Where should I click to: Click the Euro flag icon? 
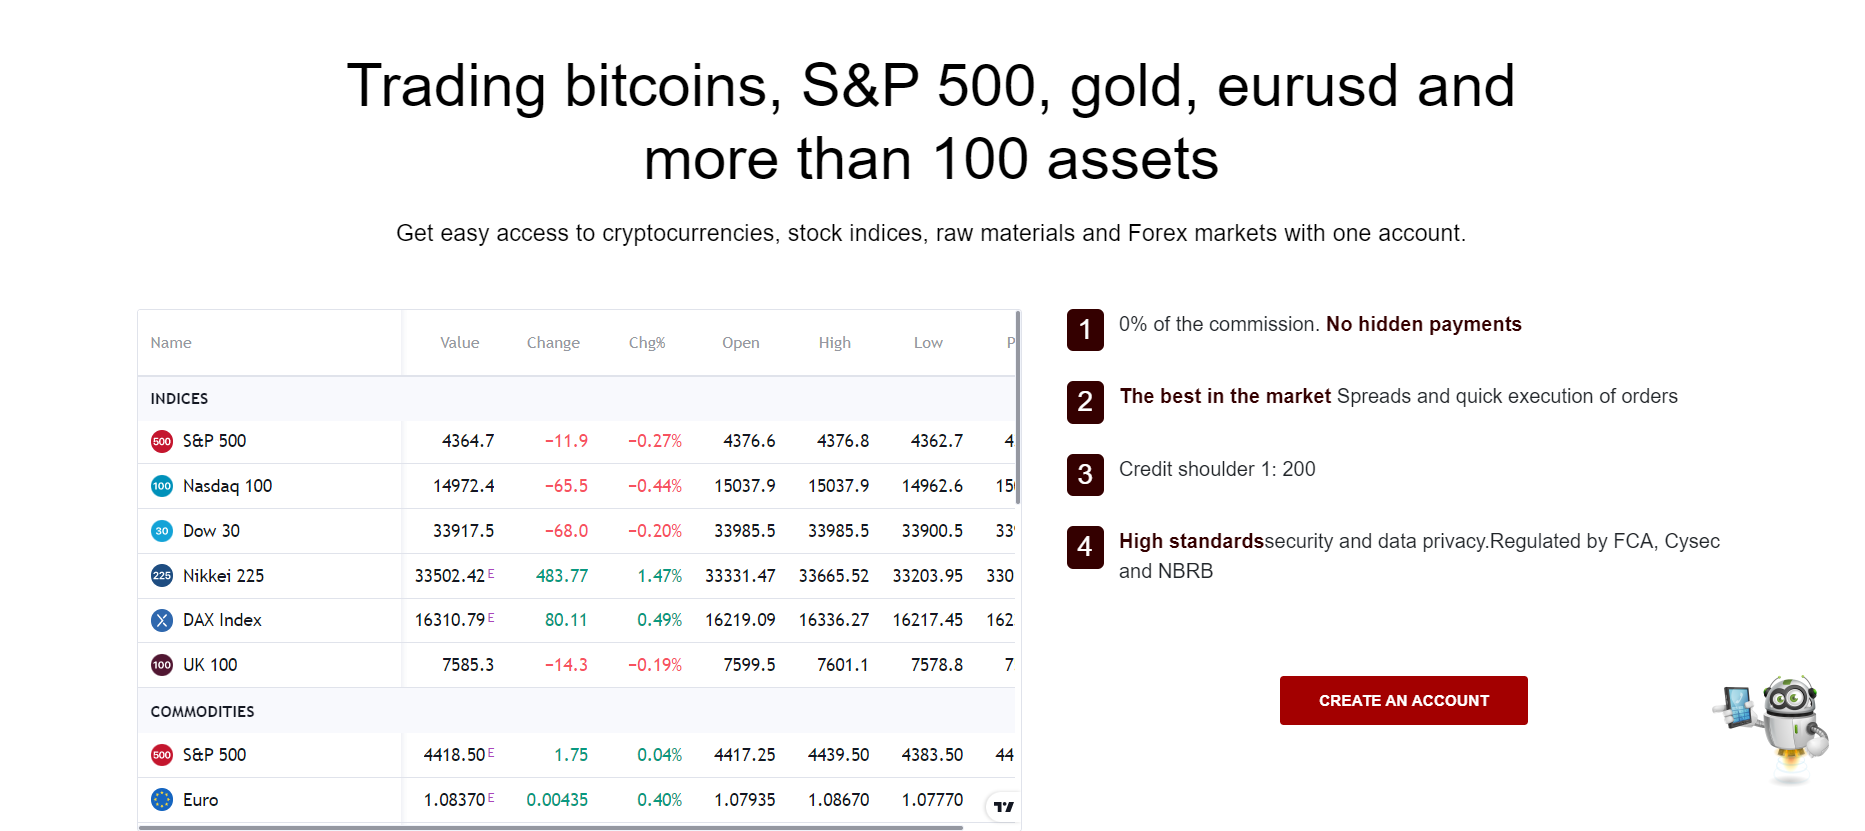162,800
